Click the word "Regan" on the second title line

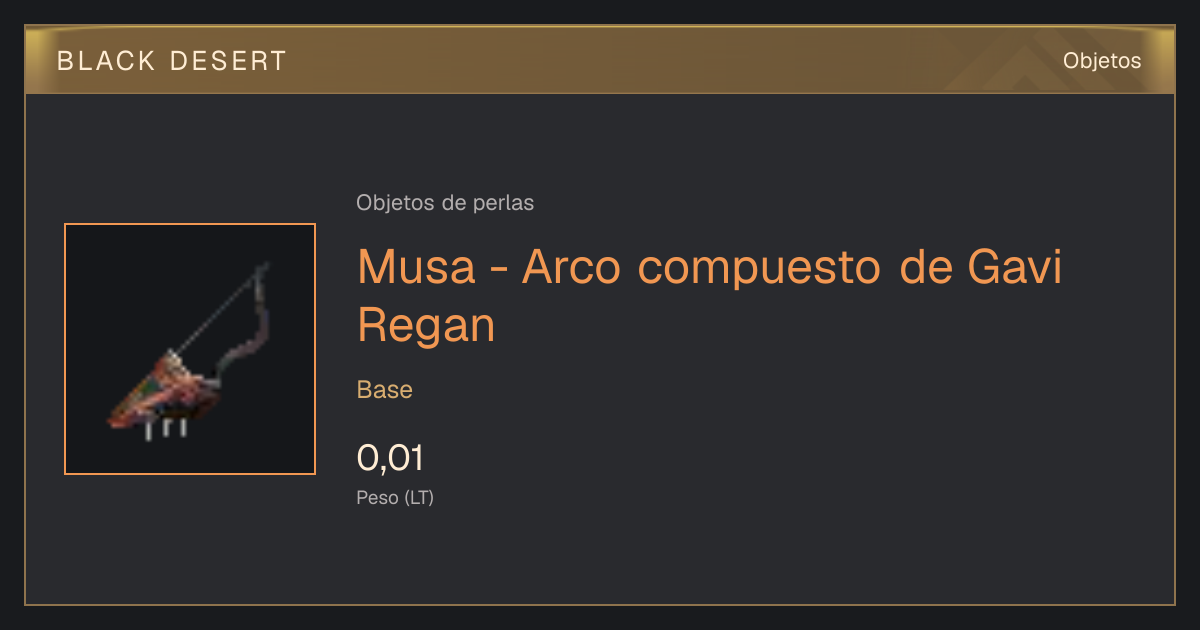427,326
